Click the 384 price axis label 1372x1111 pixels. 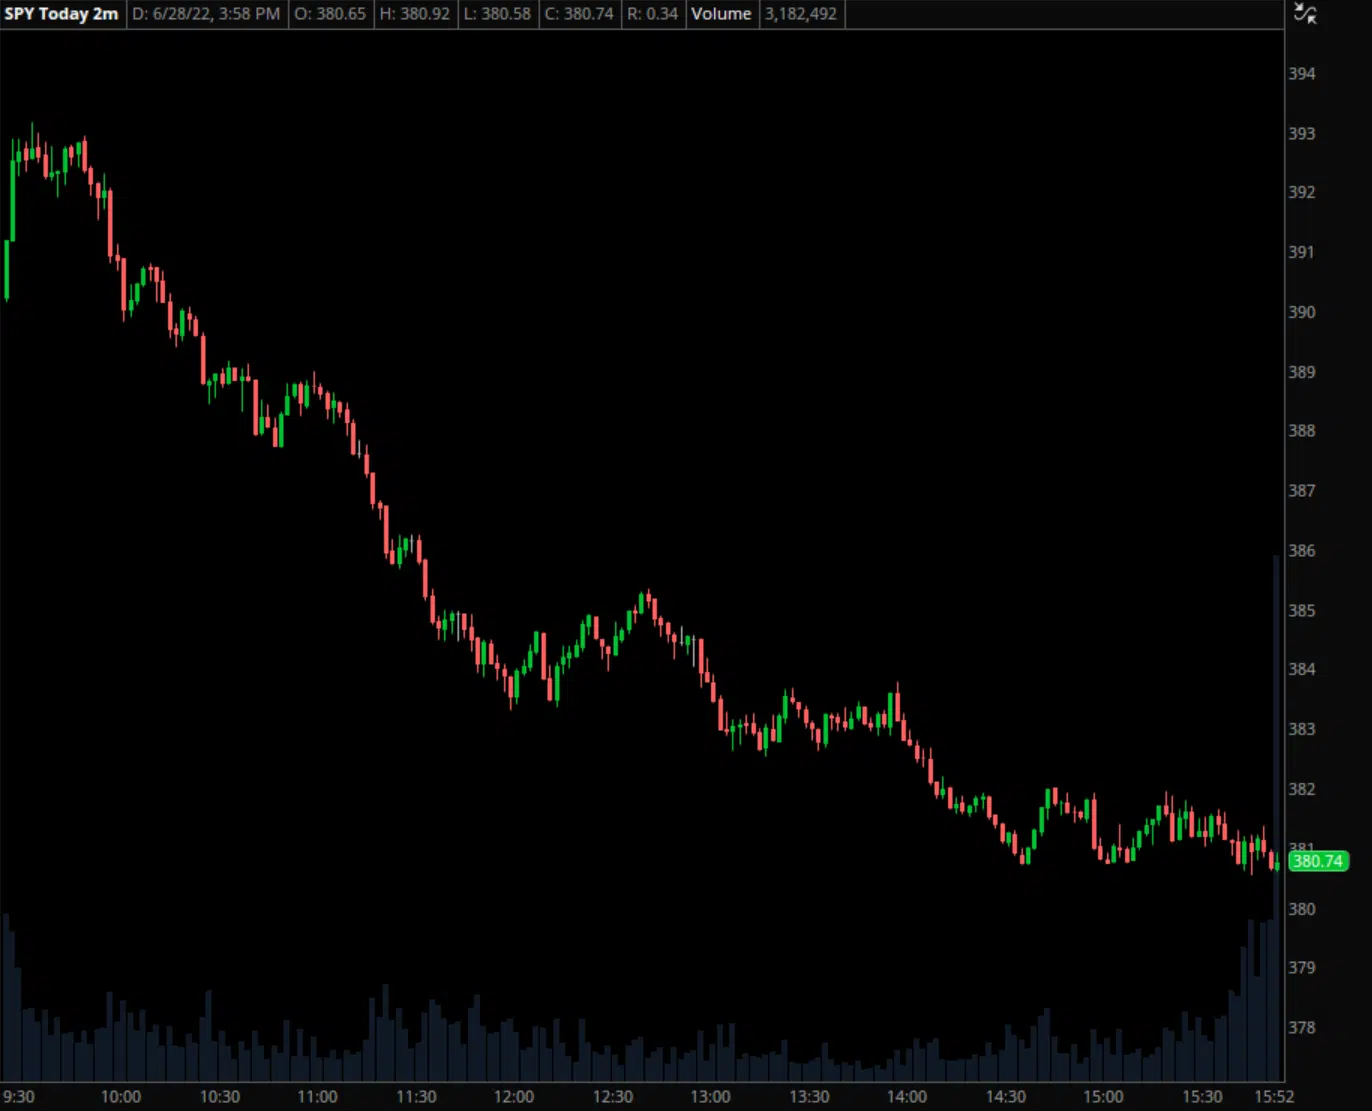[x=1302, y=669]
